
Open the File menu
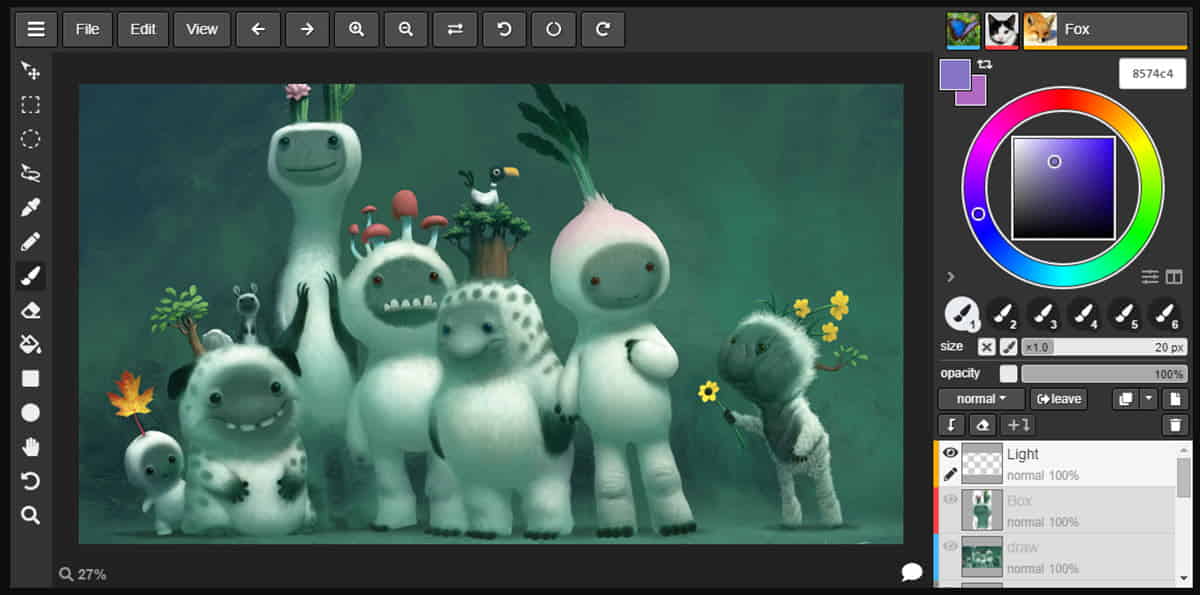(87, 29)
